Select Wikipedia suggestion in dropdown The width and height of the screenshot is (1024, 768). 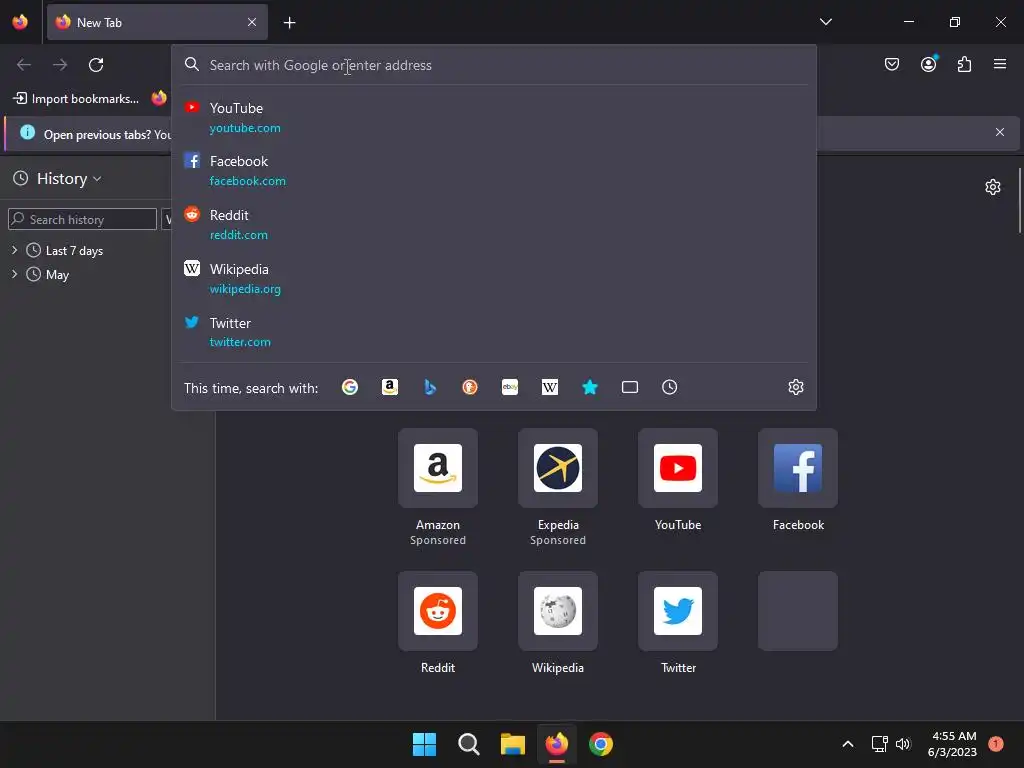point(494,279)
